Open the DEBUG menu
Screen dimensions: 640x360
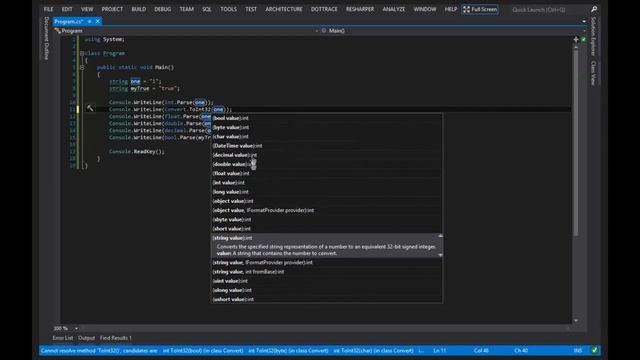(162, 9)
